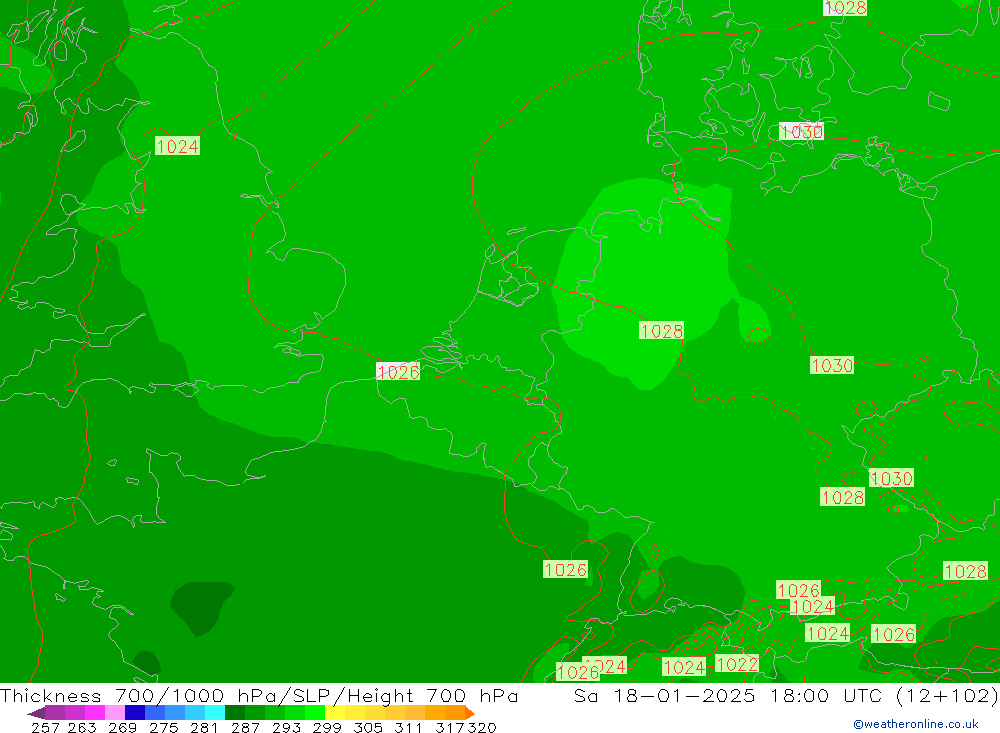This screenshot has height=733, width=1000.
Task: Click the 305 value on the legend
Action: pyautogui.click(x=367, y=727)
